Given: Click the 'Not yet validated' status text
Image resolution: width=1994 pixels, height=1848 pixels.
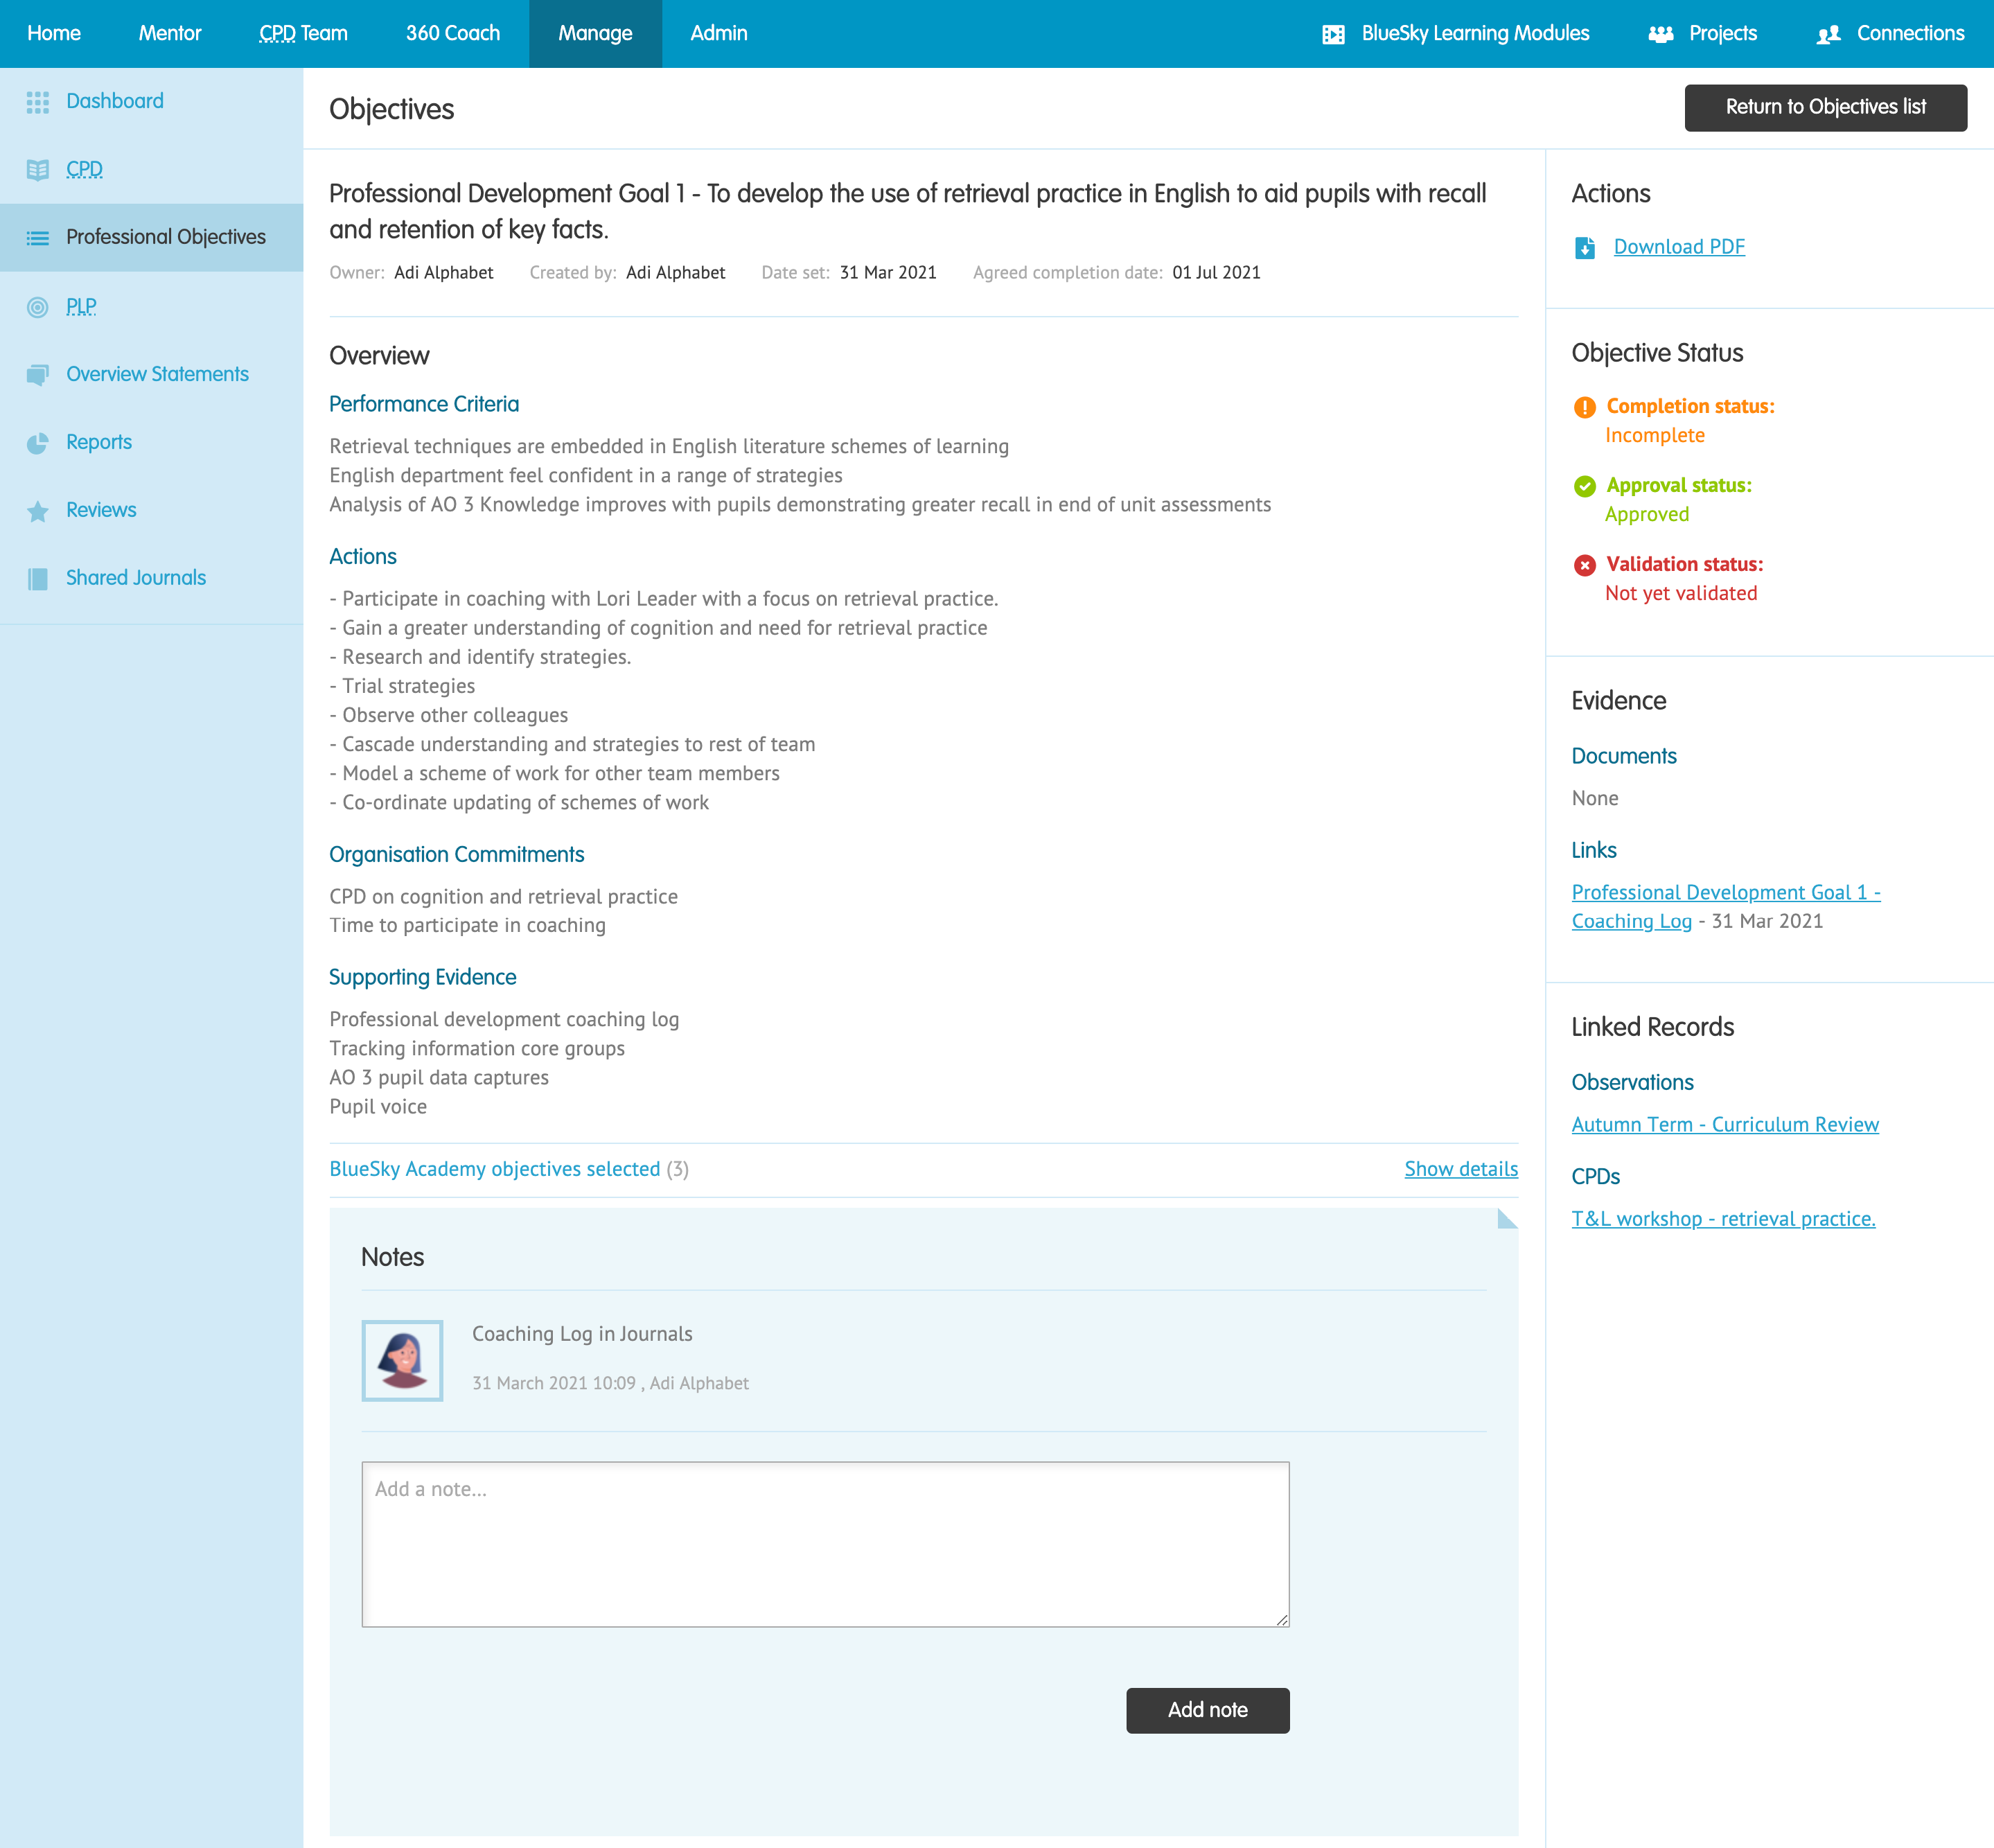Looking at the screenshot, I should 1681,594.
